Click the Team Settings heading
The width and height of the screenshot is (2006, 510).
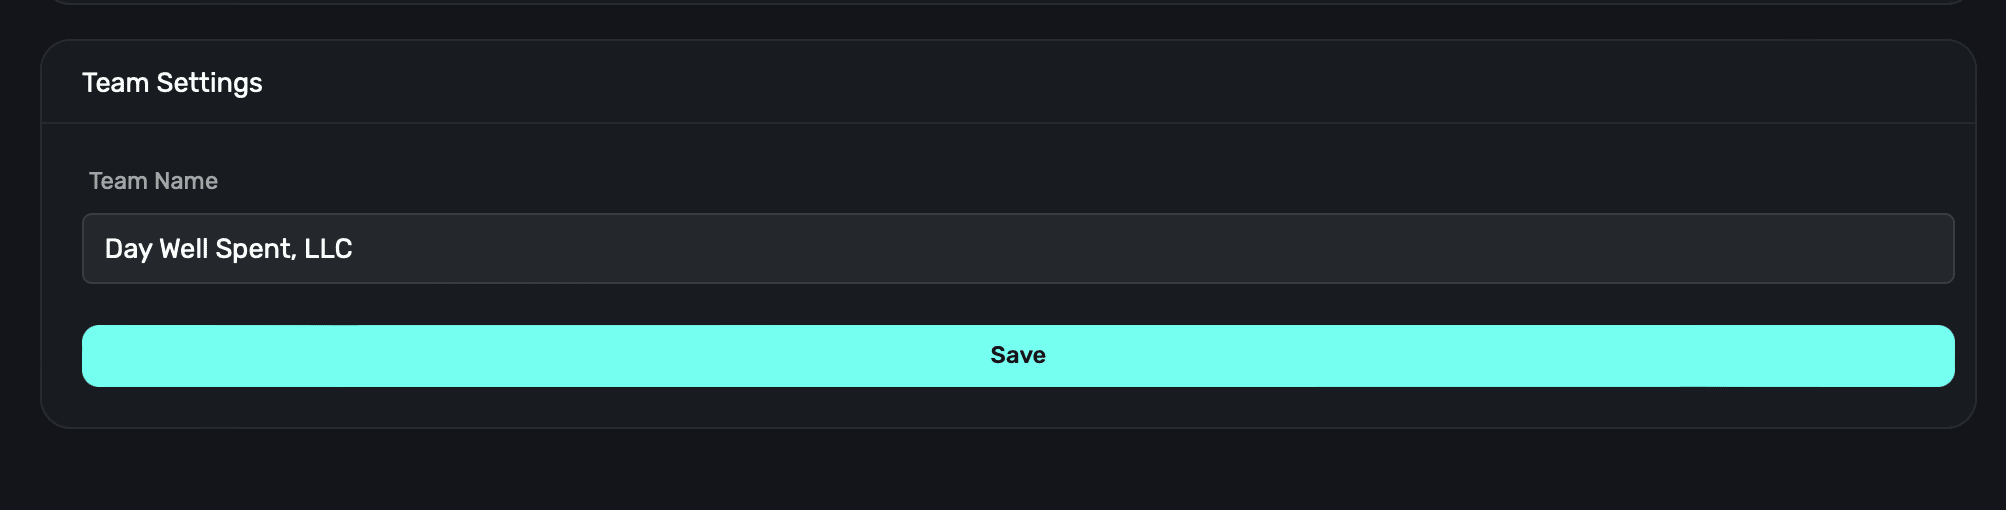tap(172, 83)
